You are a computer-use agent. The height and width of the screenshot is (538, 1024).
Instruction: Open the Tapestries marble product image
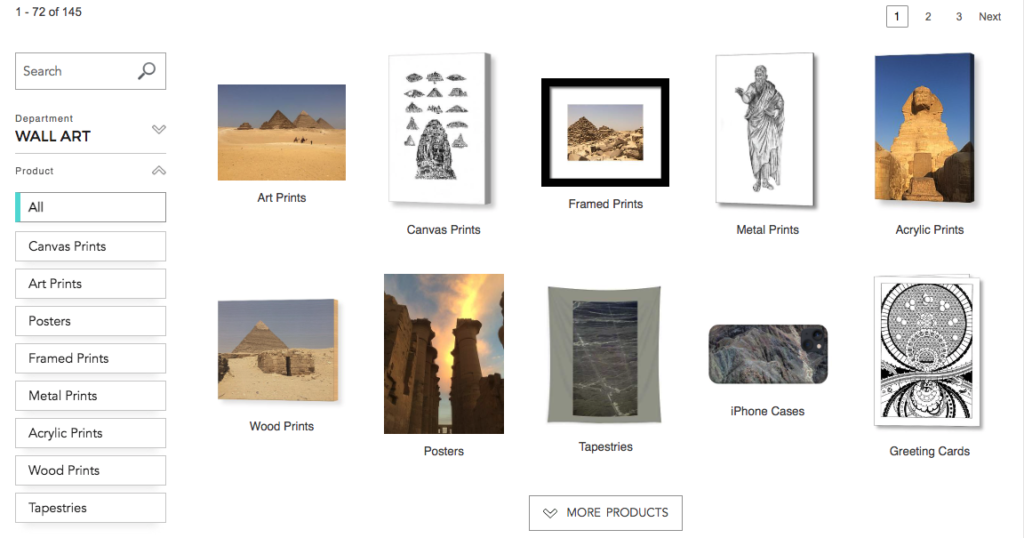(605, 355)
